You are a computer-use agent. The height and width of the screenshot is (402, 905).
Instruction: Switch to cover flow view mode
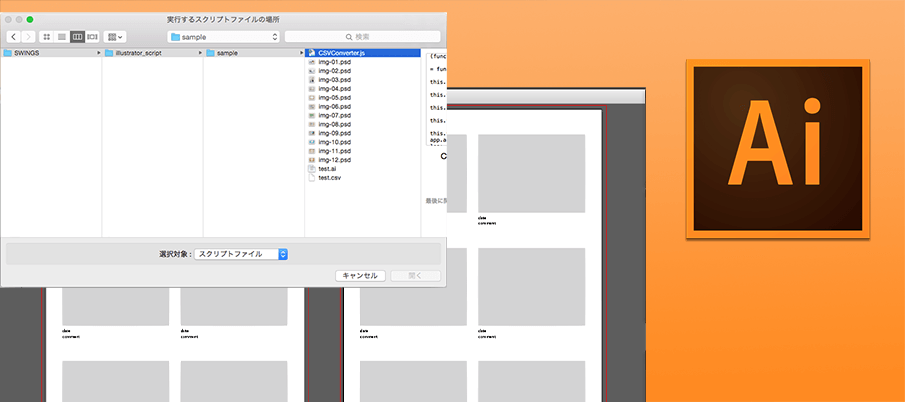tap(92, 37)
